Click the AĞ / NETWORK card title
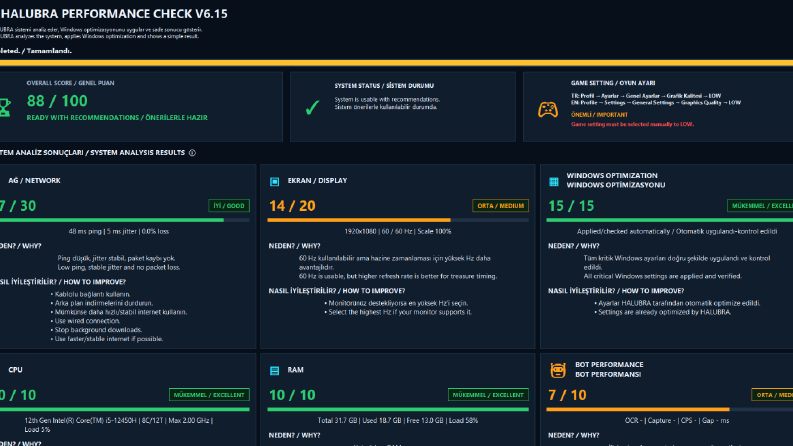The height and width of the screenshot is (446, 793). [34, 181]
